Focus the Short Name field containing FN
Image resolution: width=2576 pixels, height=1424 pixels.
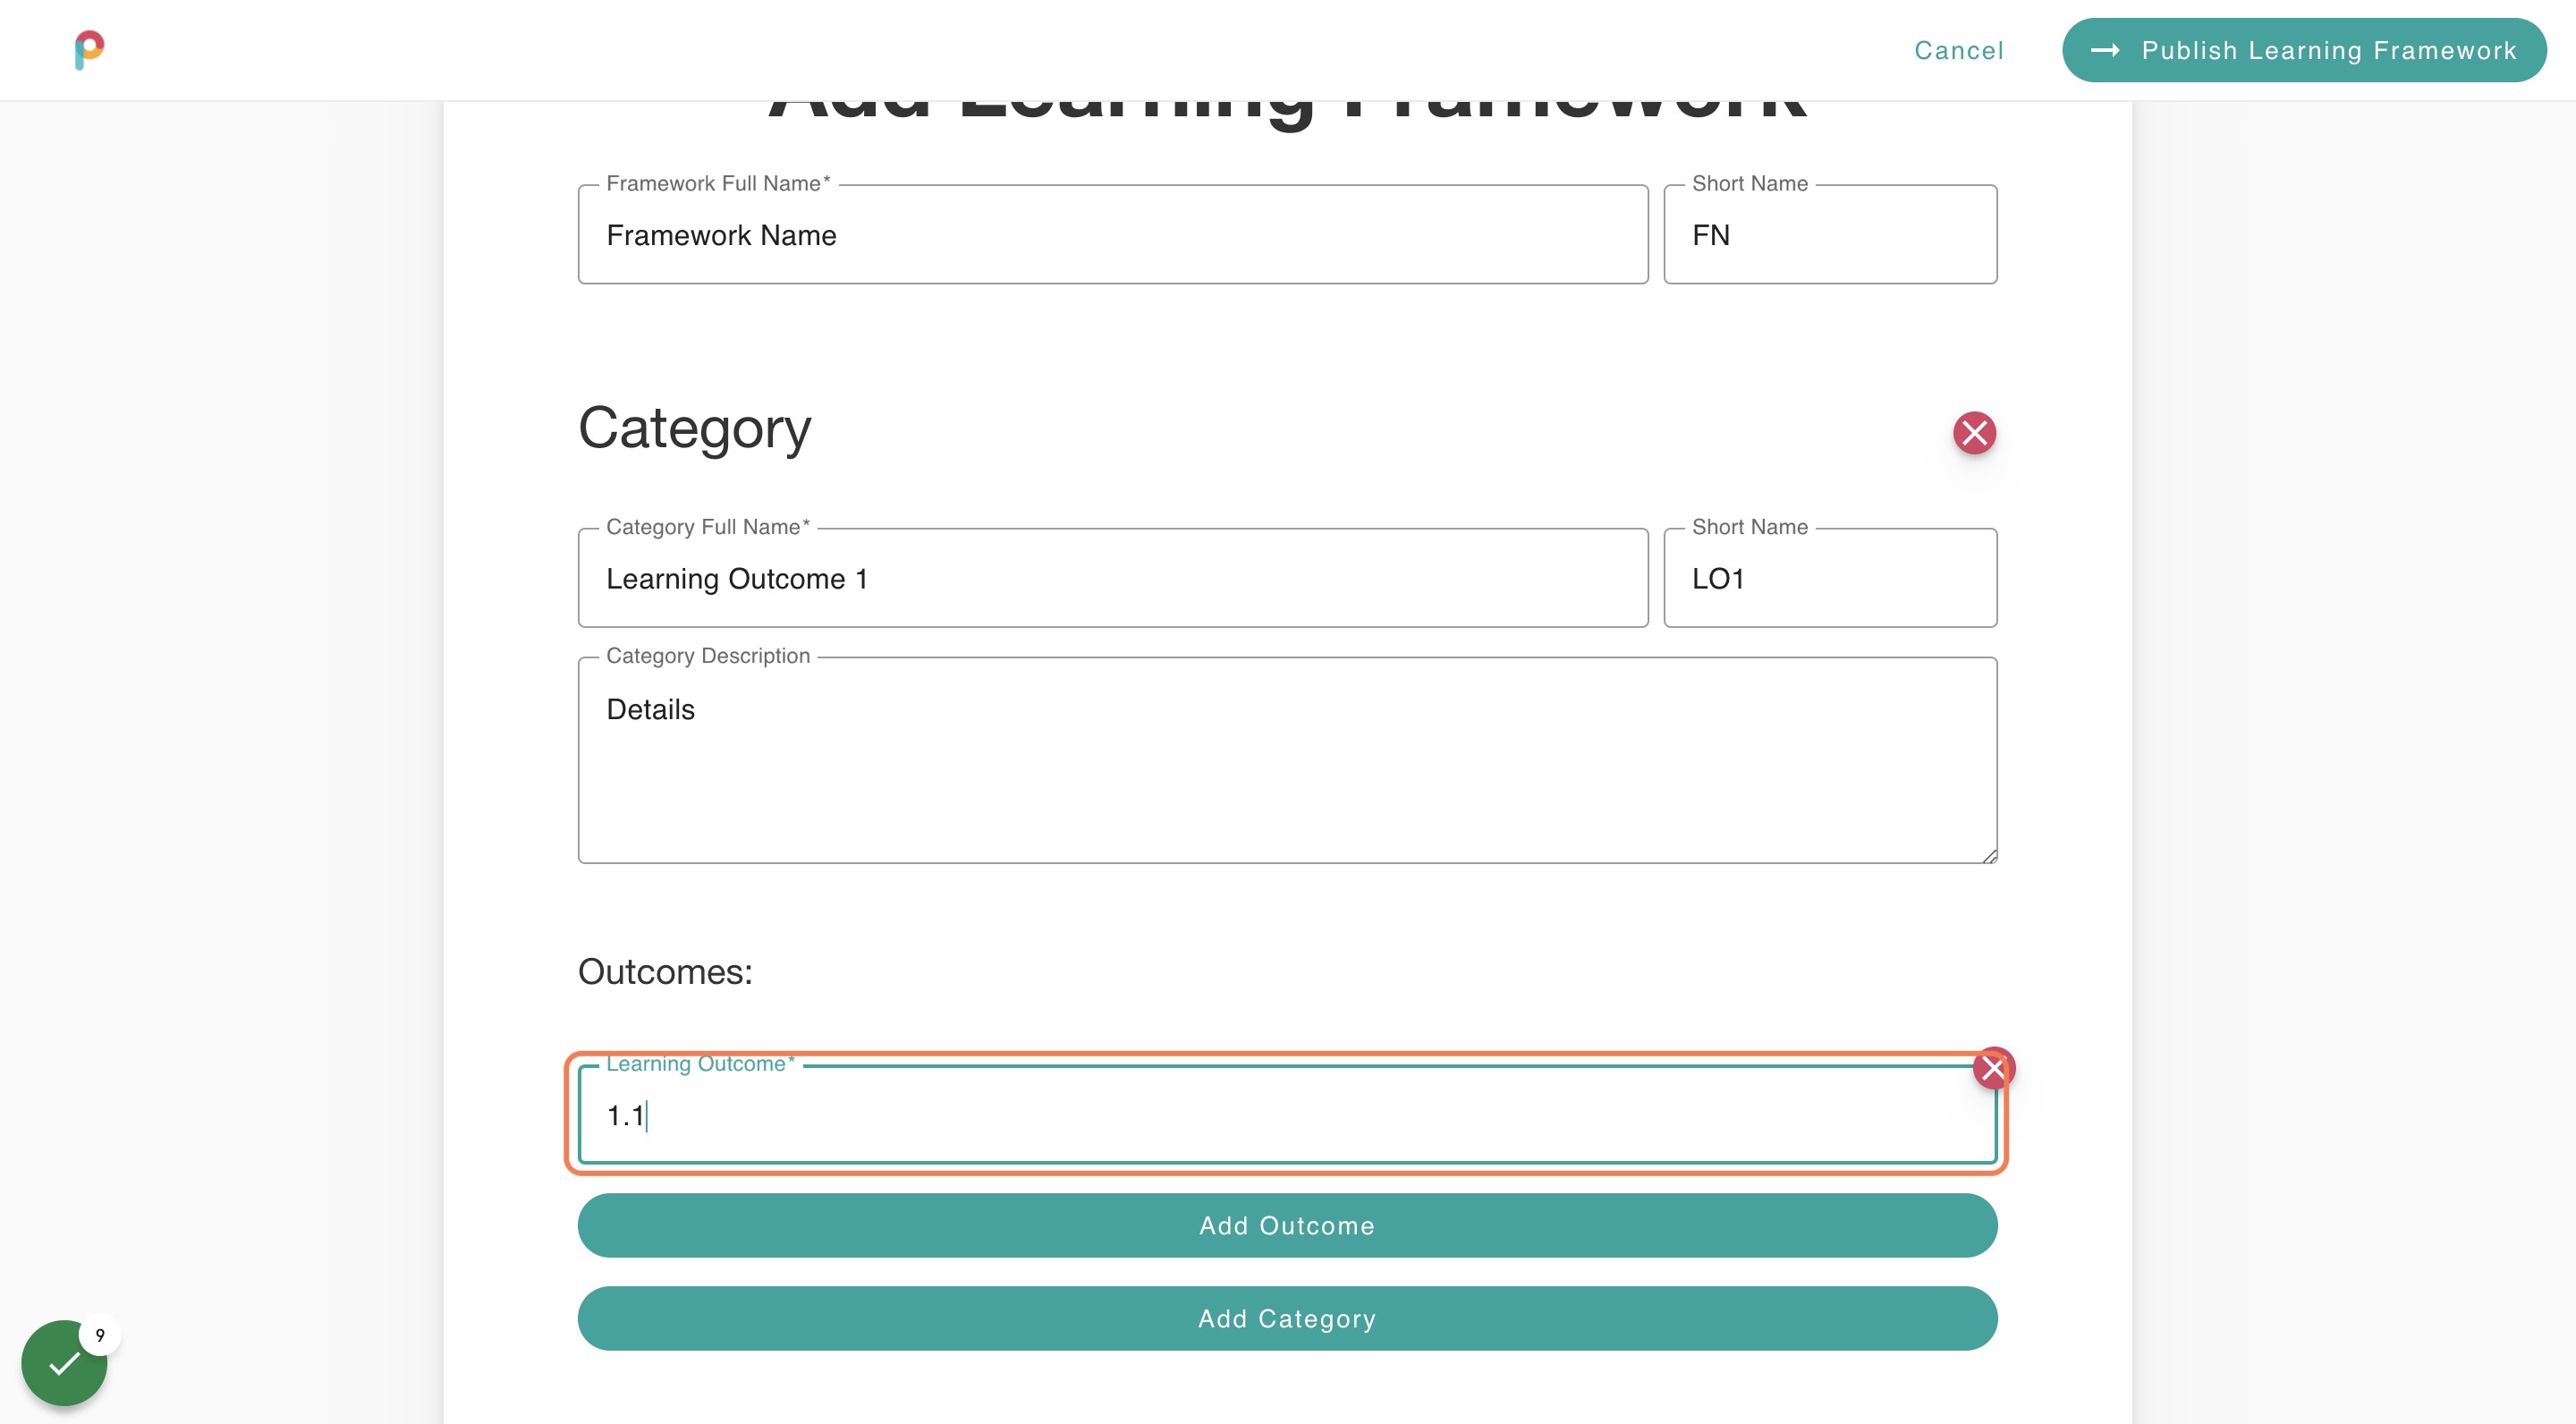(1830, 235)
